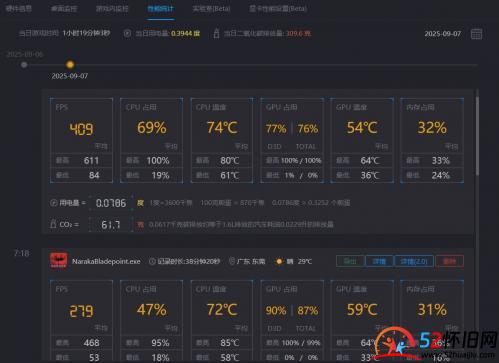Select the orange 2025-09-07 timeline dot
Screen dimensions: 499x363
pos(70,64)
